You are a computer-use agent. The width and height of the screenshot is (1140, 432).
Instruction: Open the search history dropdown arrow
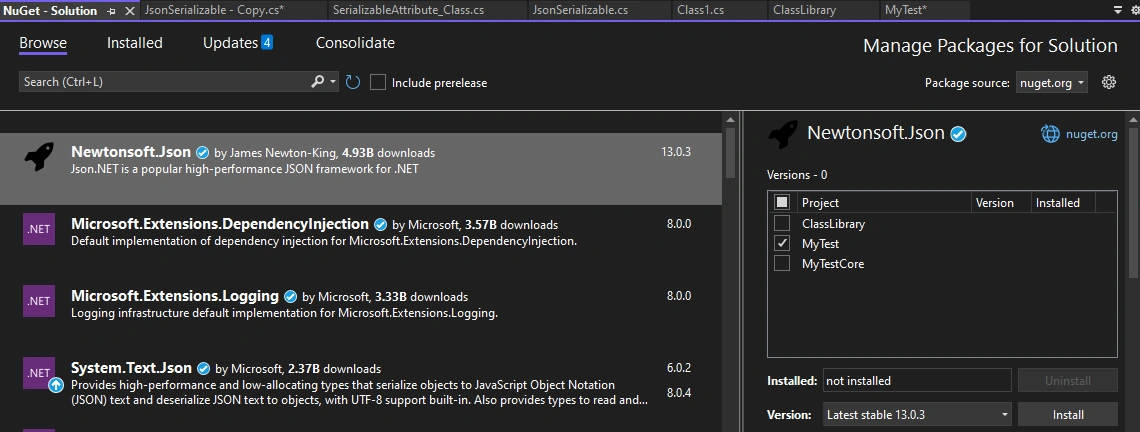pyautogui.click(x=334, y=82)
